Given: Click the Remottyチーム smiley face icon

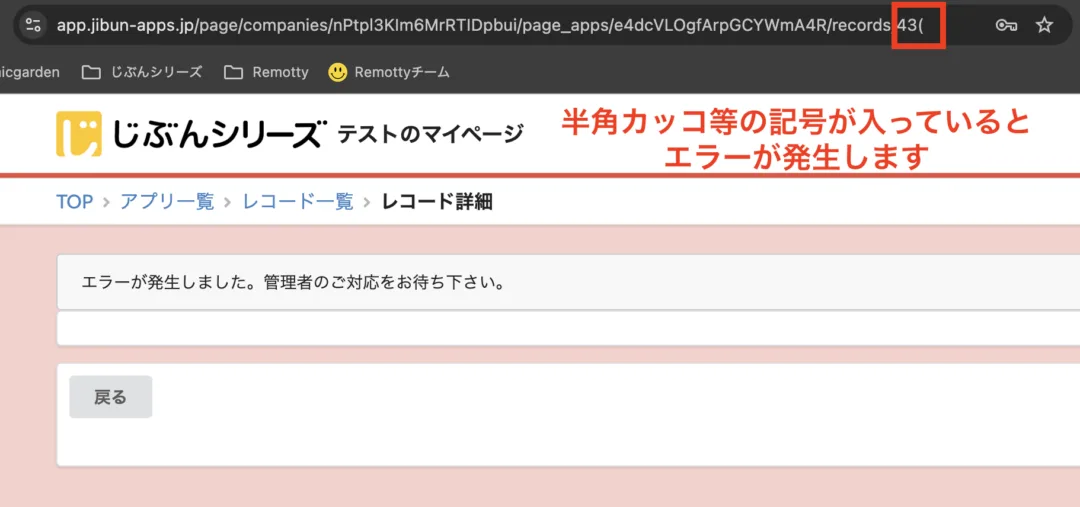Looking at the screenshot, I should [338, 72].
